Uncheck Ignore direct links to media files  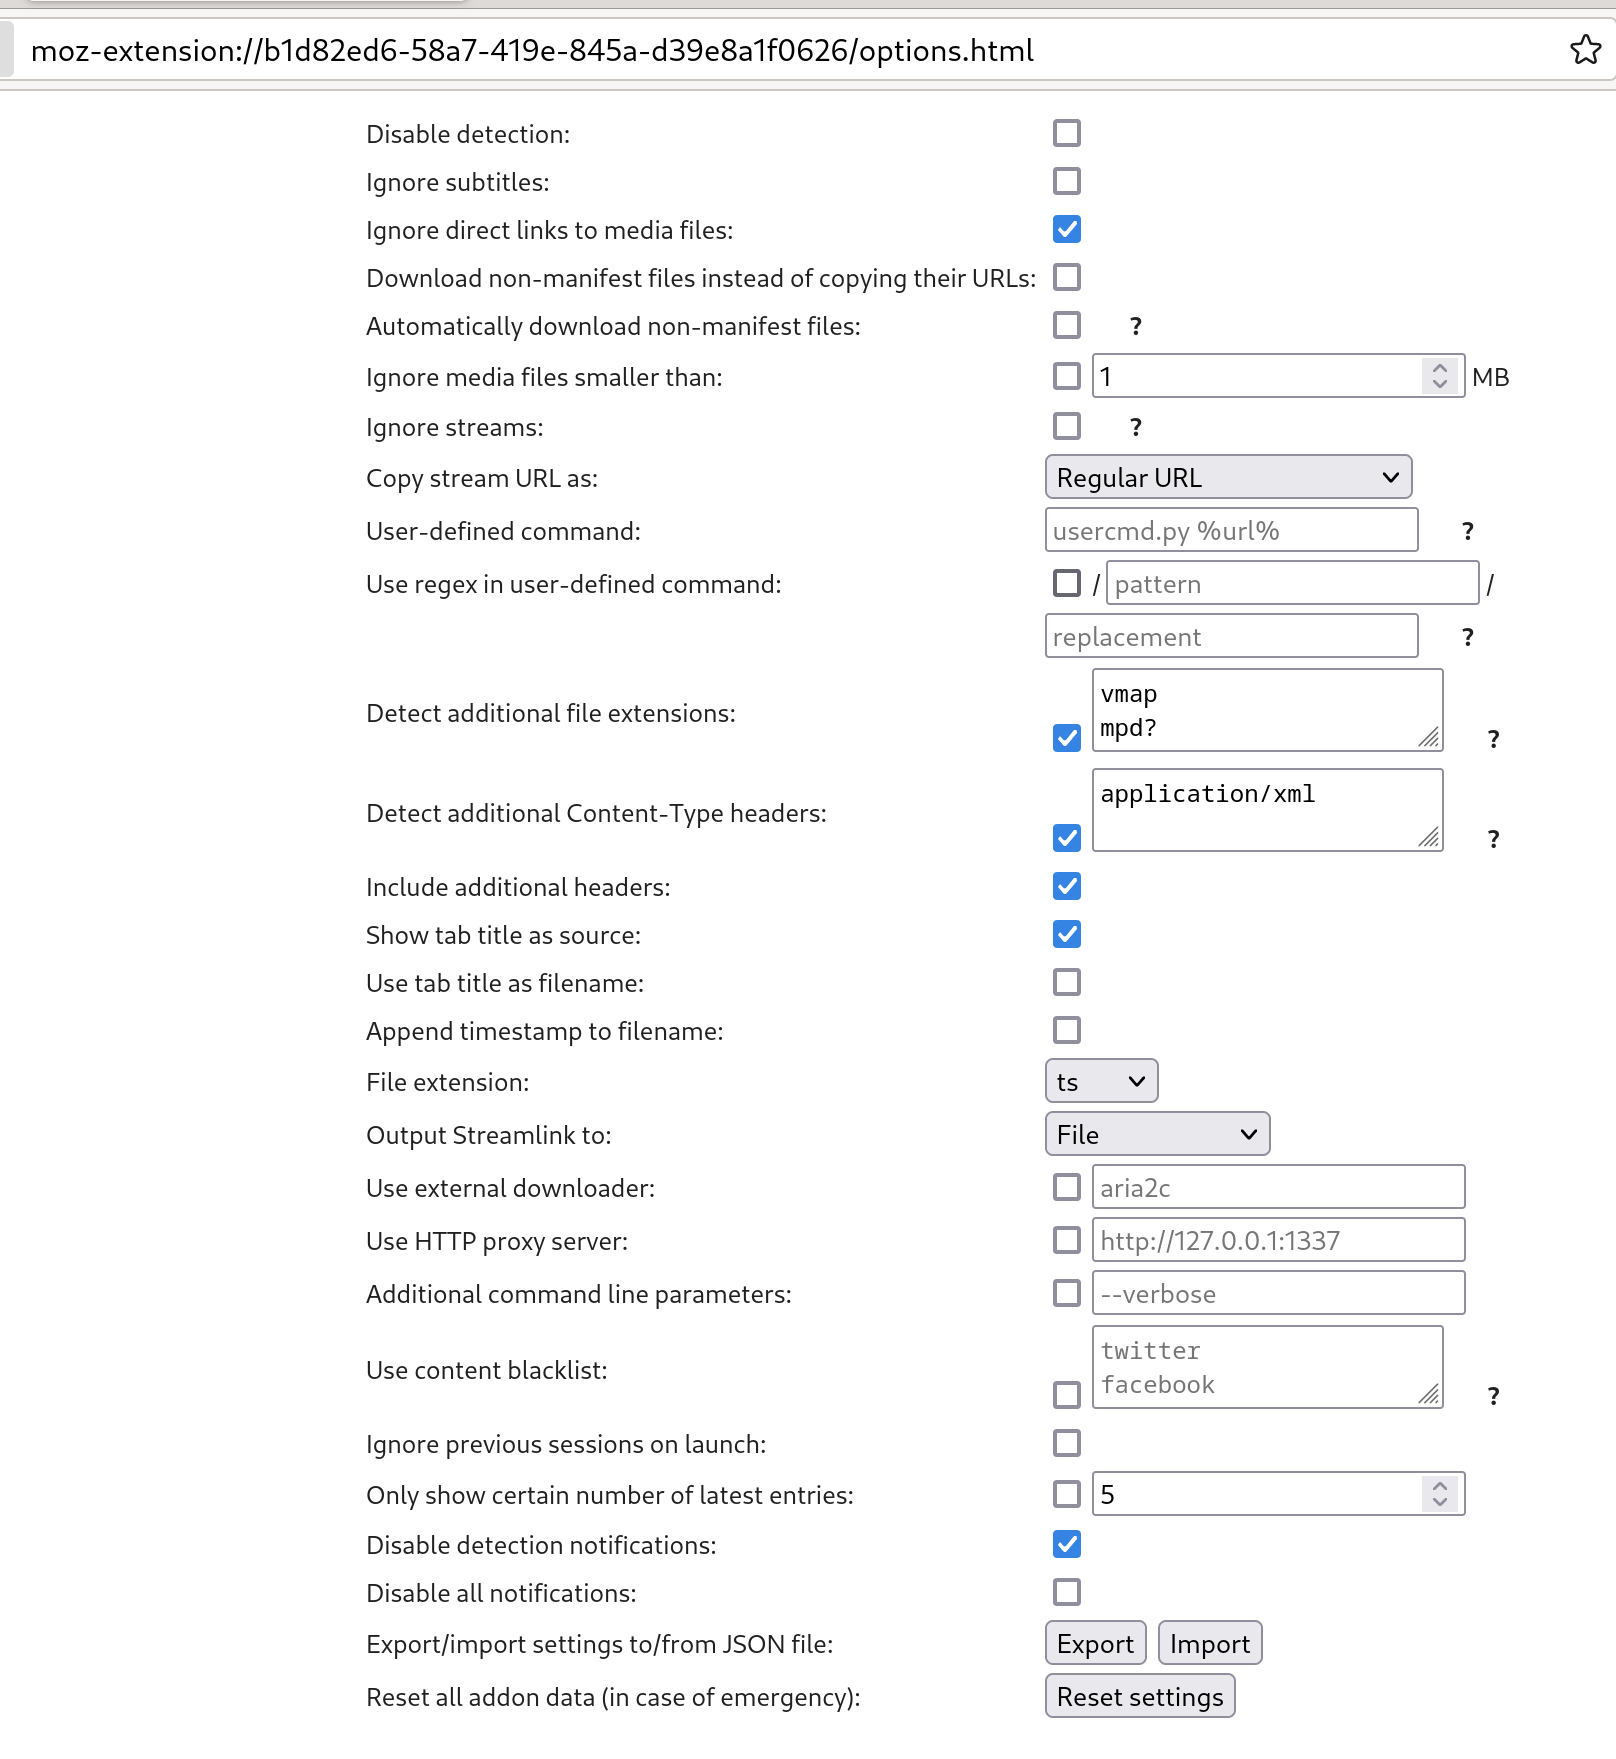1067,229
